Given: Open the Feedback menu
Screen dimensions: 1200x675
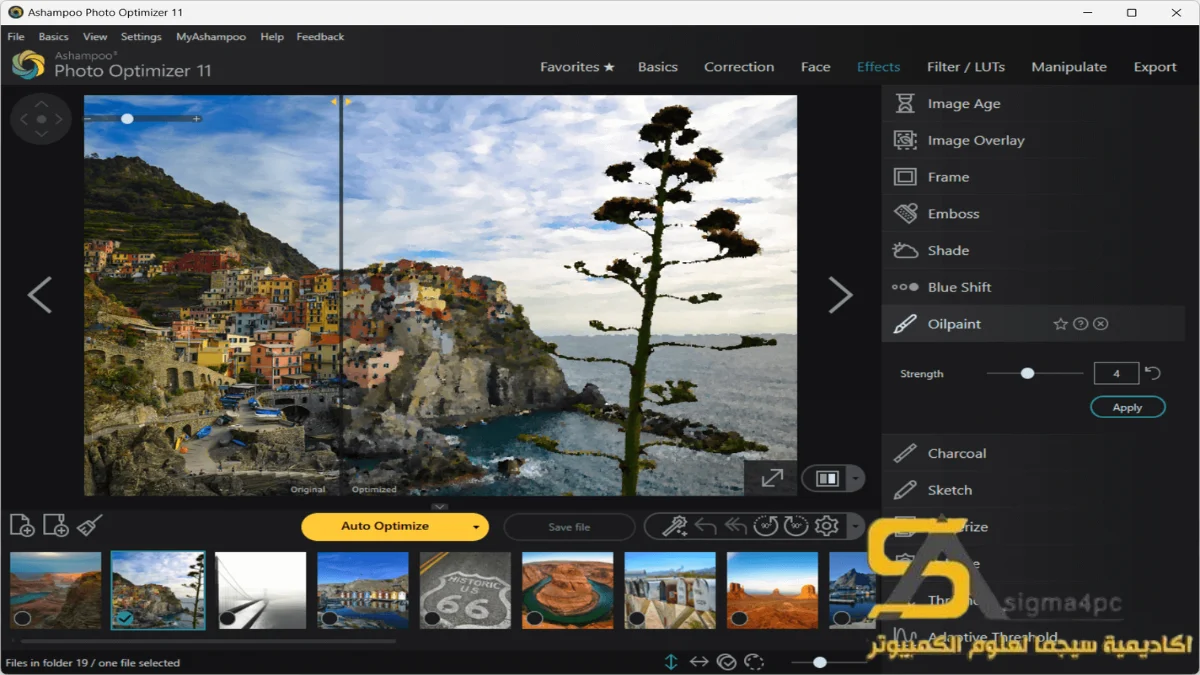Looking at the screenshot, I should (x=320, y=37).
